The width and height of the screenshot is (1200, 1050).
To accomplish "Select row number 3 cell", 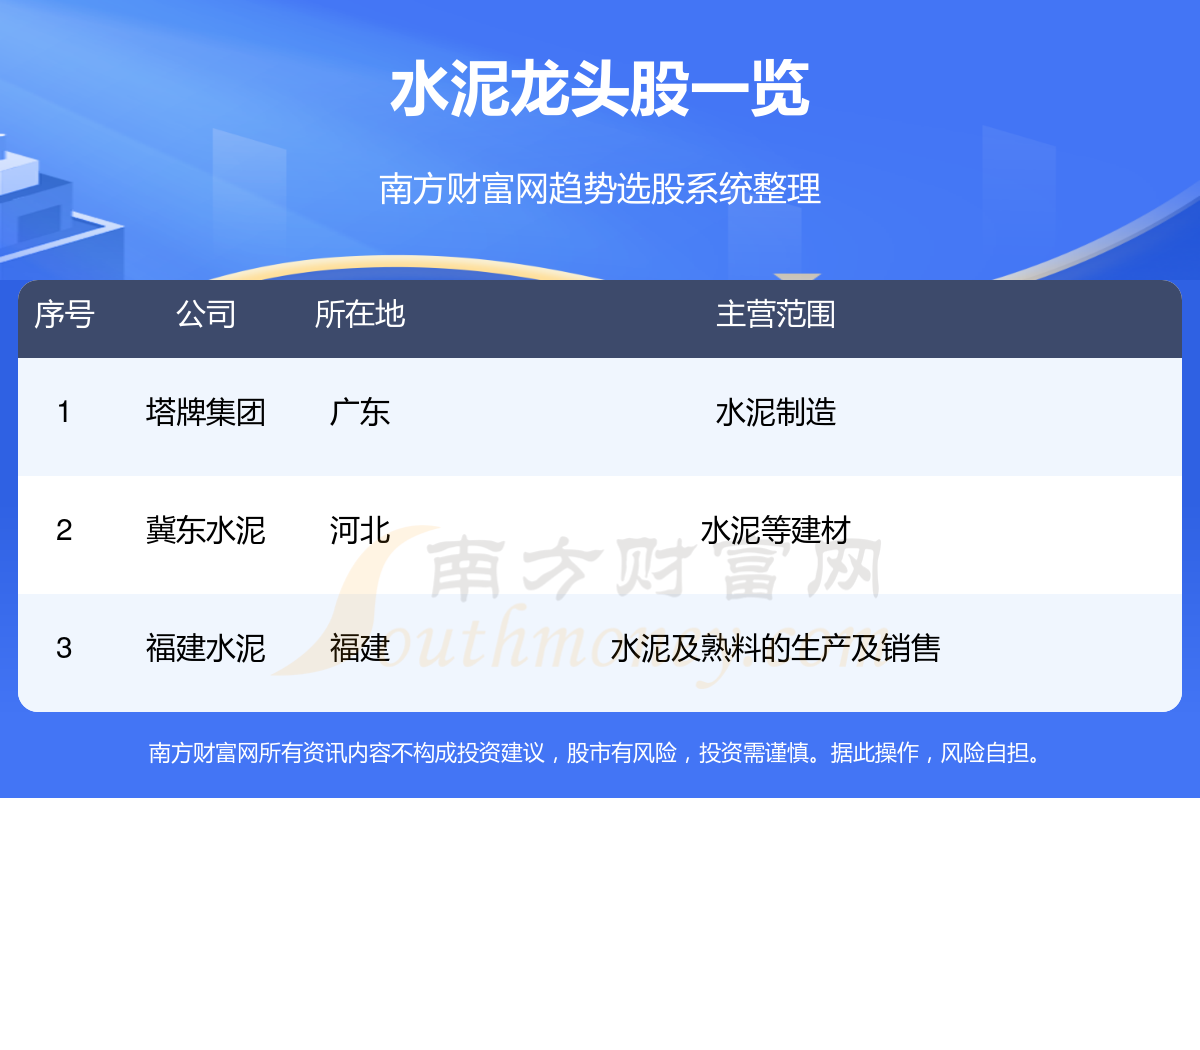I will pyautogui.click(x=64, y=648).
